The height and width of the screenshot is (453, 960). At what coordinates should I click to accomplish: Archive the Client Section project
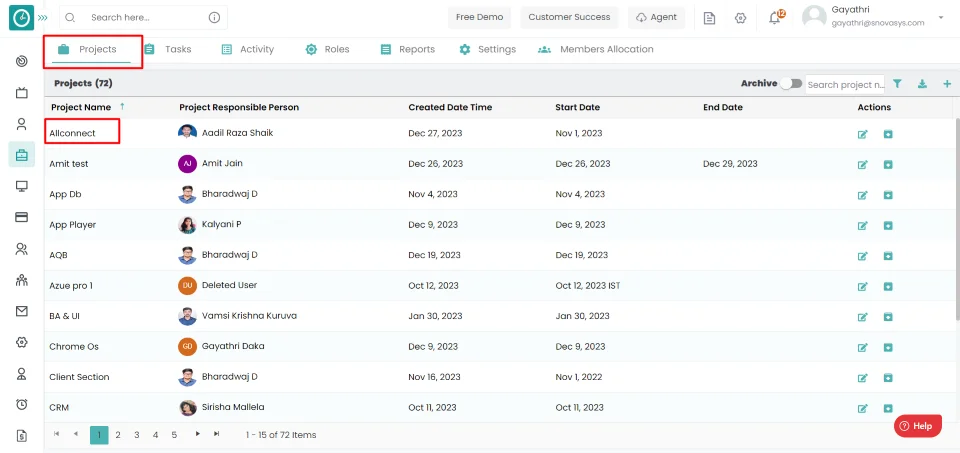888,378
